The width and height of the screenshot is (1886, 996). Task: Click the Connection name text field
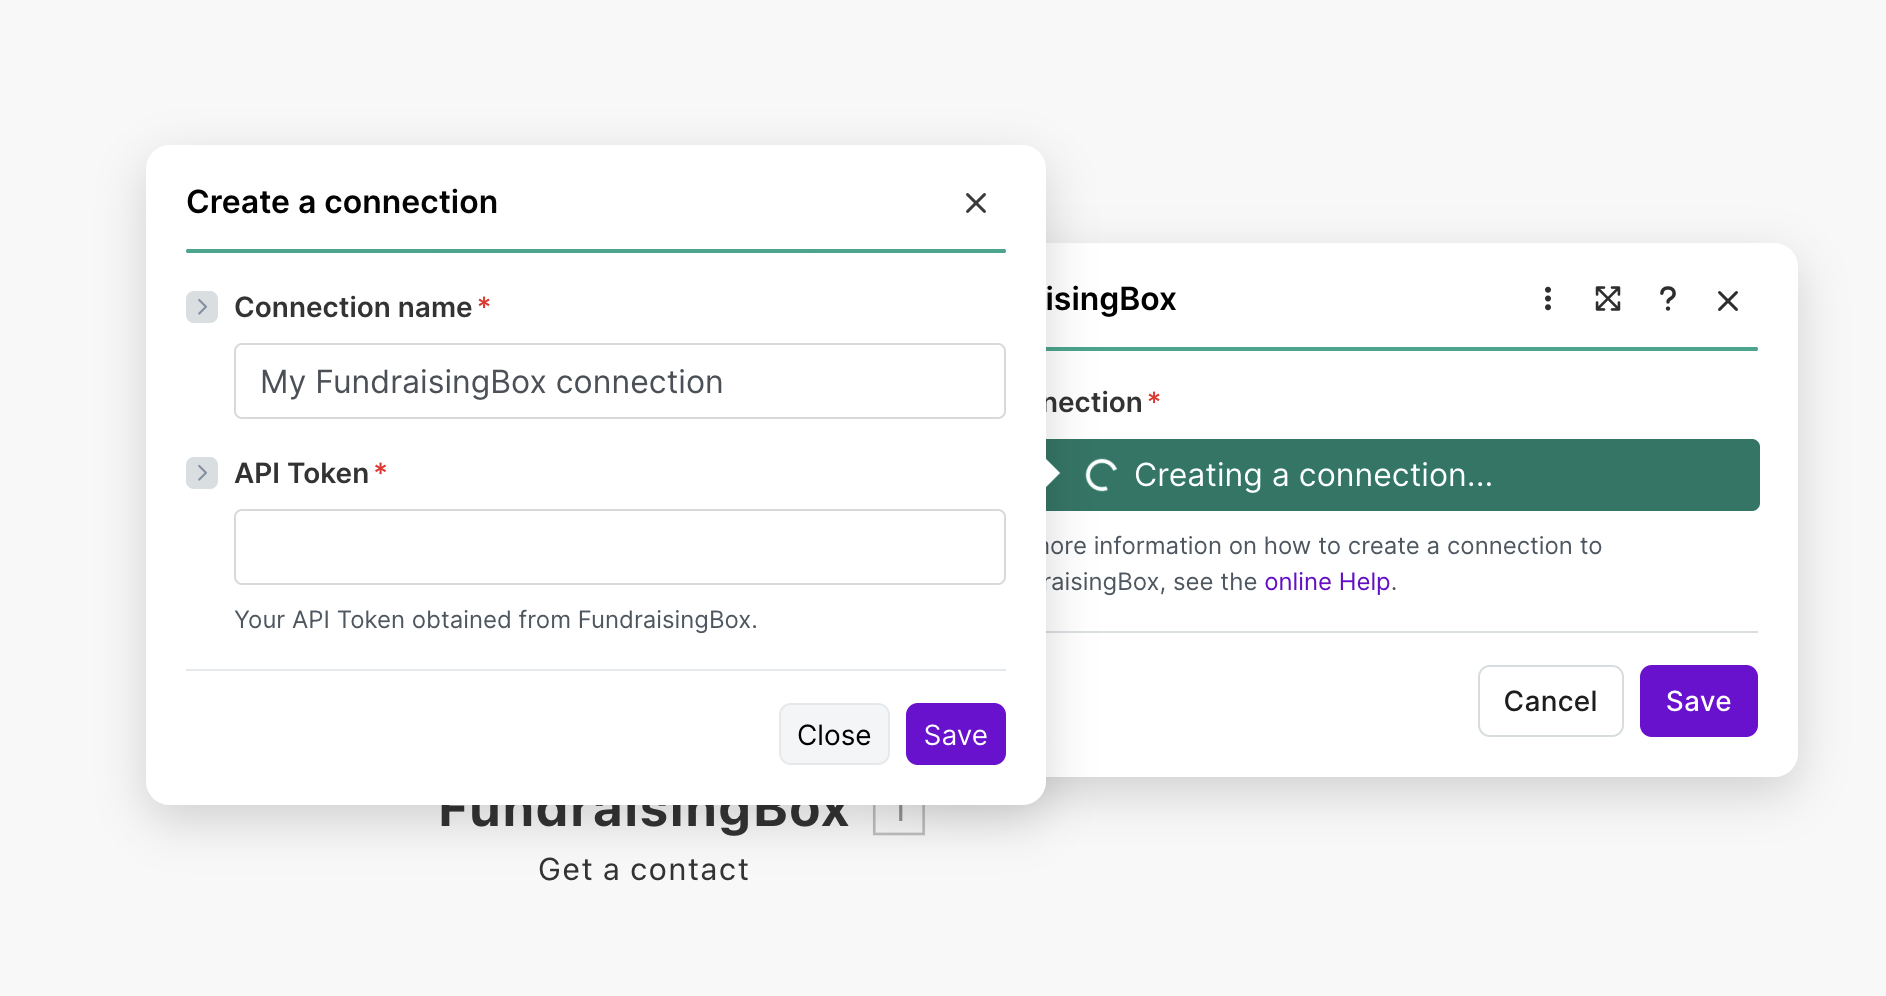tap(619, 381)
